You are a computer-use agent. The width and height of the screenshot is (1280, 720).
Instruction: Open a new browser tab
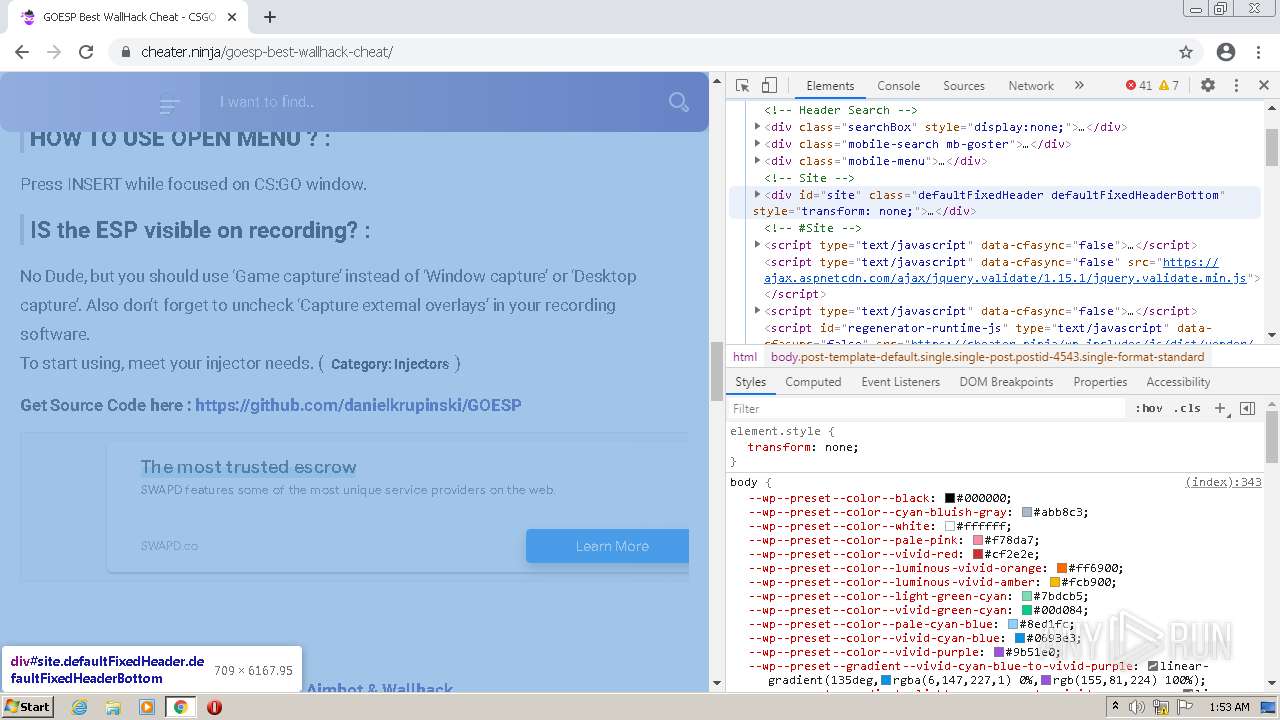click(x=270, y=17)
